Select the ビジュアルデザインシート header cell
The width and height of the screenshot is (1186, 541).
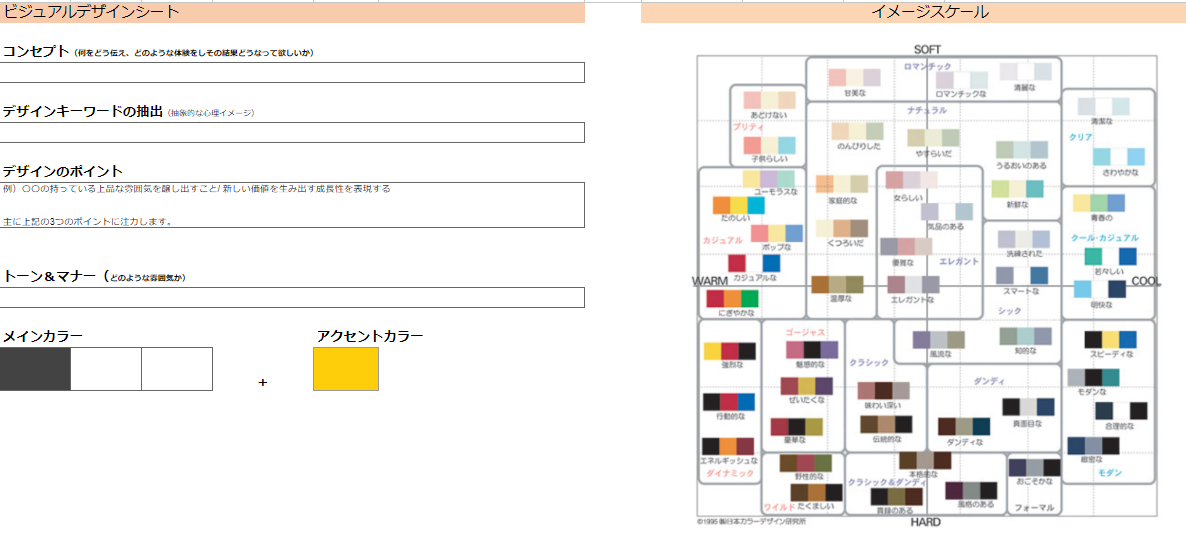(292, 12)
